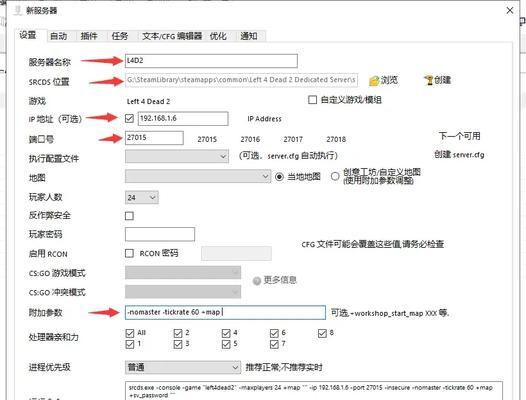The image size is (526, 400).
Task: Open the CS:GO 冲突模式 dropdown
Action: click(x=183, y=292)
